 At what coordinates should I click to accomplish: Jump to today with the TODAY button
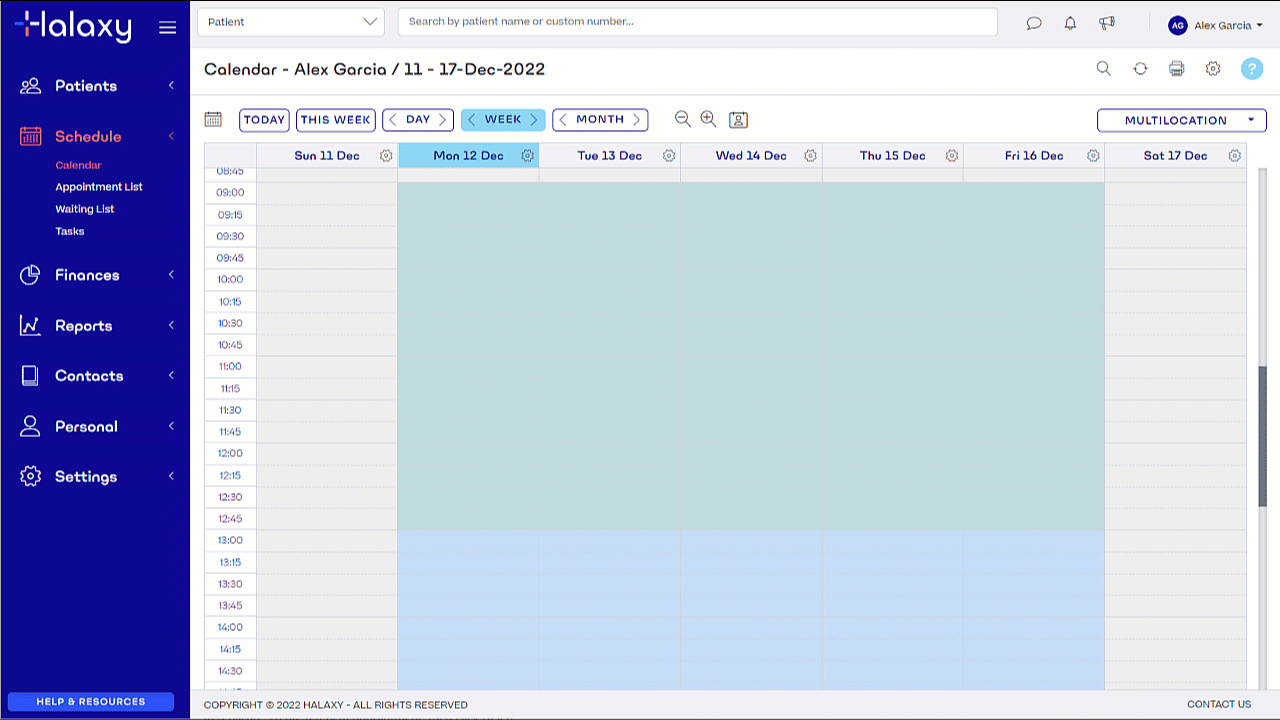coord(263,119)
